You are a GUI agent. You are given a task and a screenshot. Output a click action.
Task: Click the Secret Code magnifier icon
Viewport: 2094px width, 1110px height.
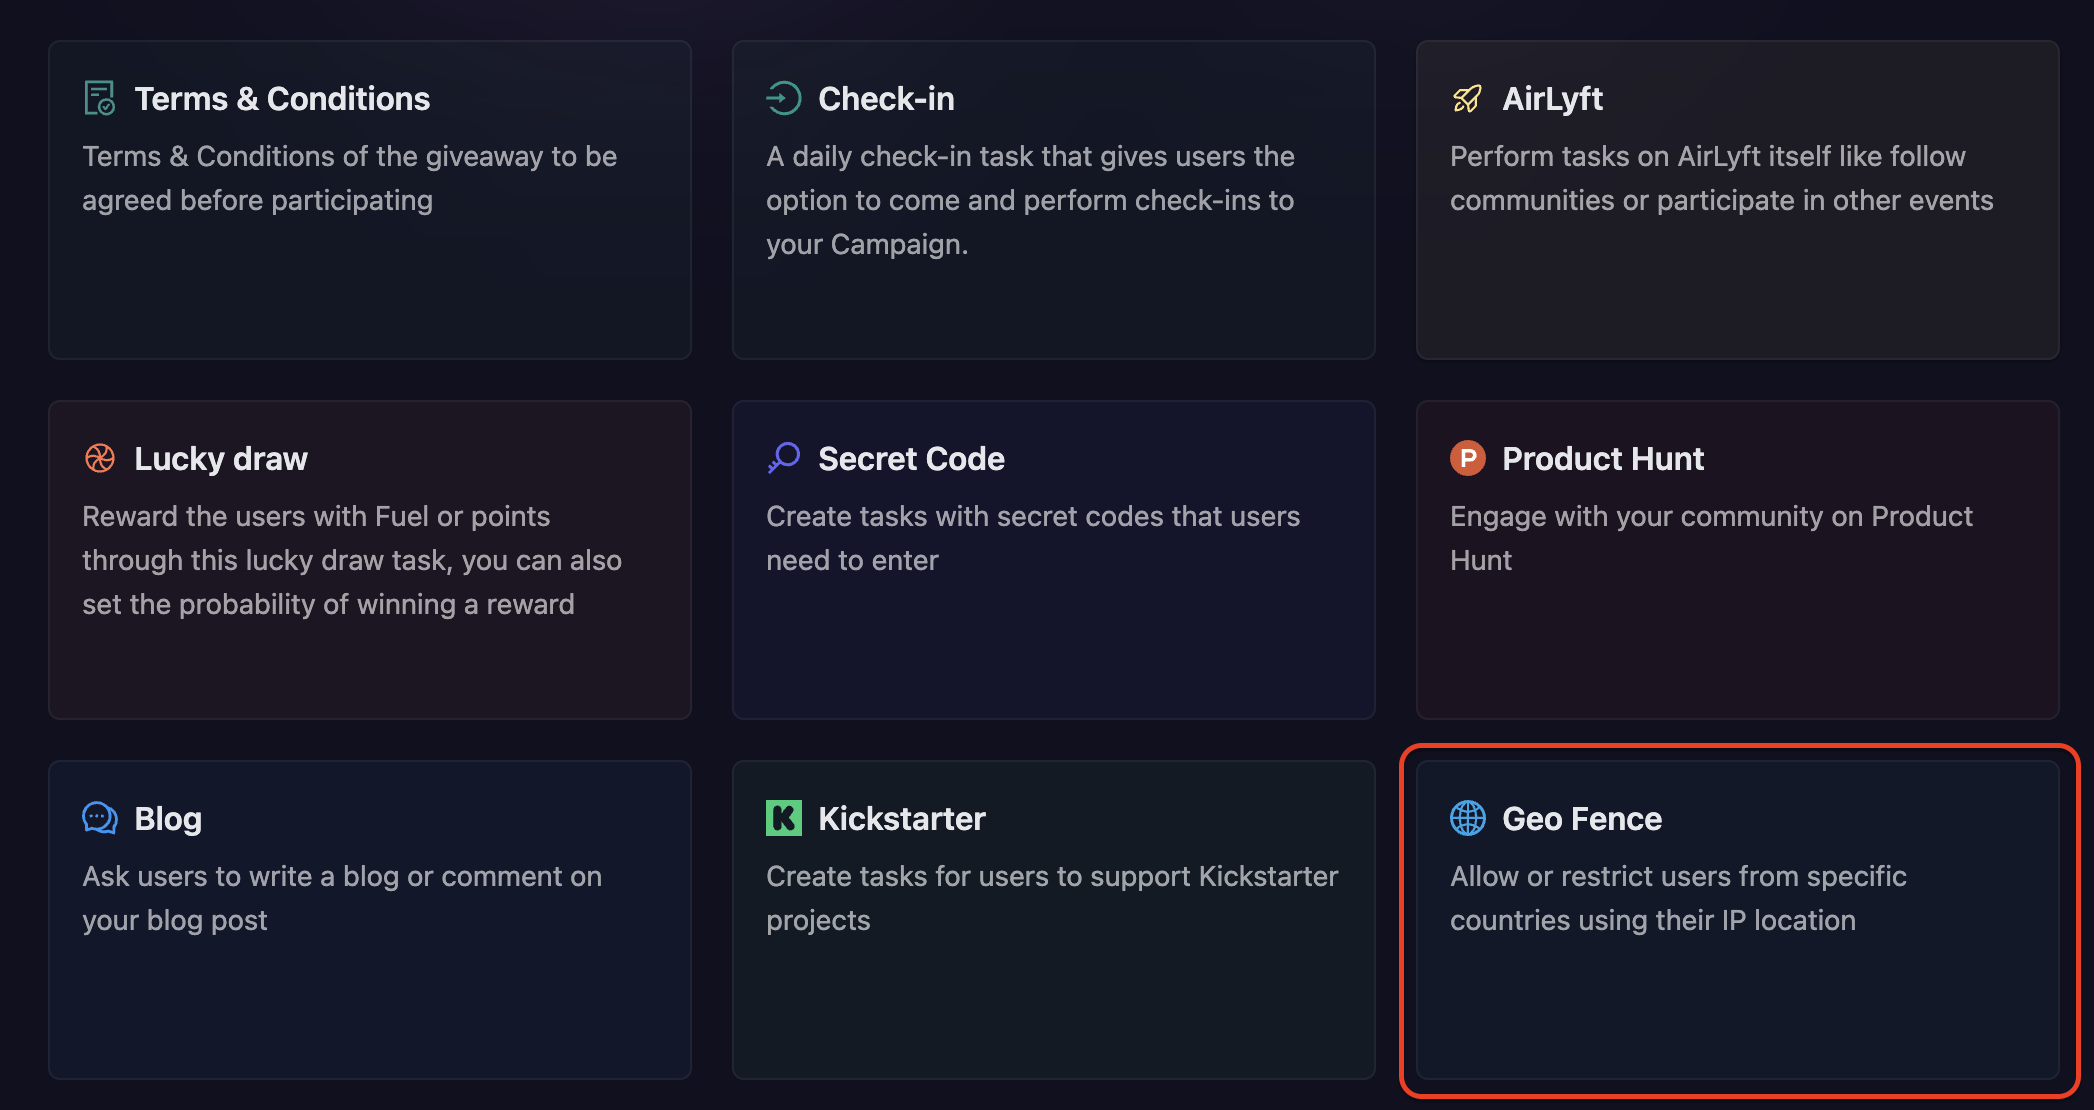[783, 458]
